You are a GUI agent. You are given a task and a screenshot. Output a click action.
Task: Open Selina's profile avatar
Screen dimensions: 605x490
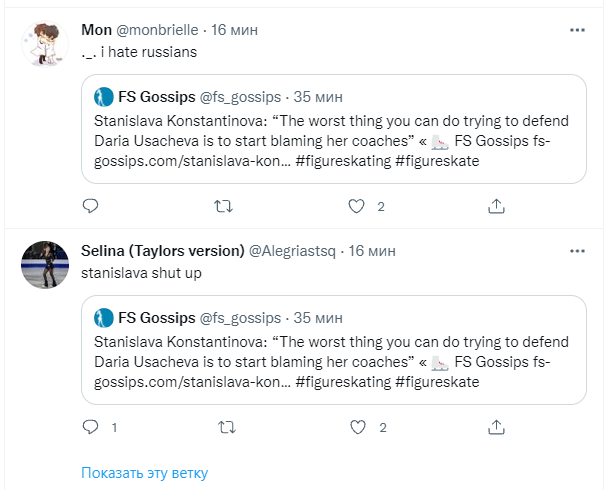(45, 264)
